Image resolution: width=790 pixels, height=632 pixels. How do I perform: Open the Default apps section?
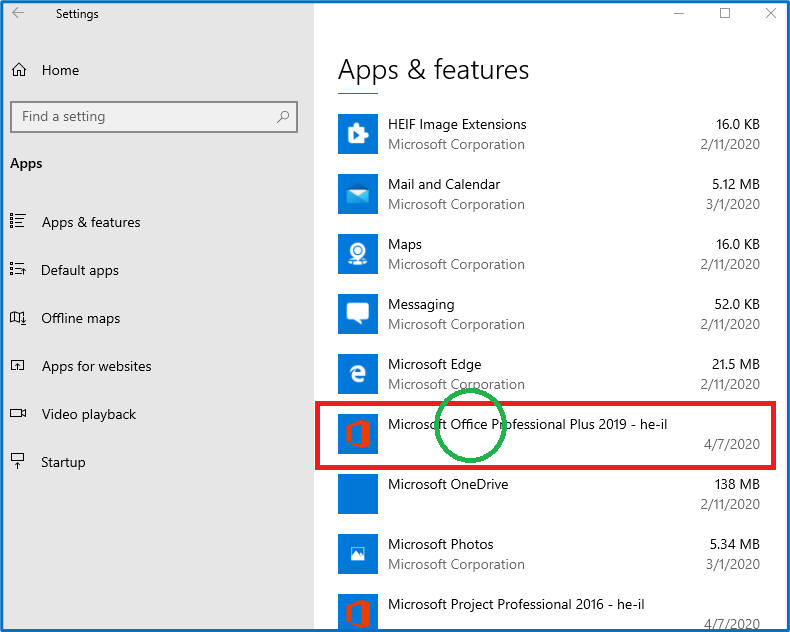(79, 270)
